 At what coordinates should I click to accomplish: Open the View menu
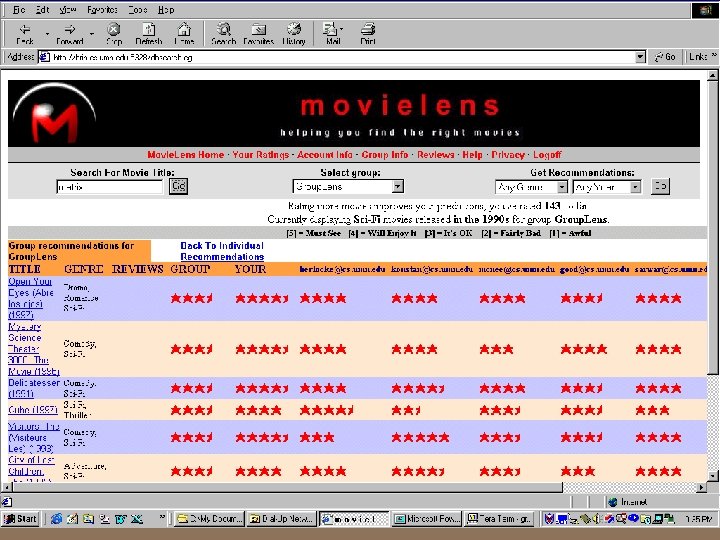68,9
